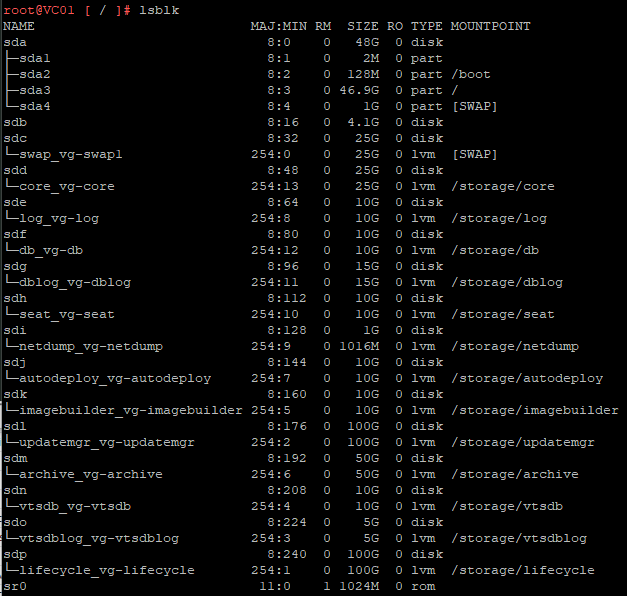Click the sda4 partition entry
This screenshot has width=627, height=596.
35,106
